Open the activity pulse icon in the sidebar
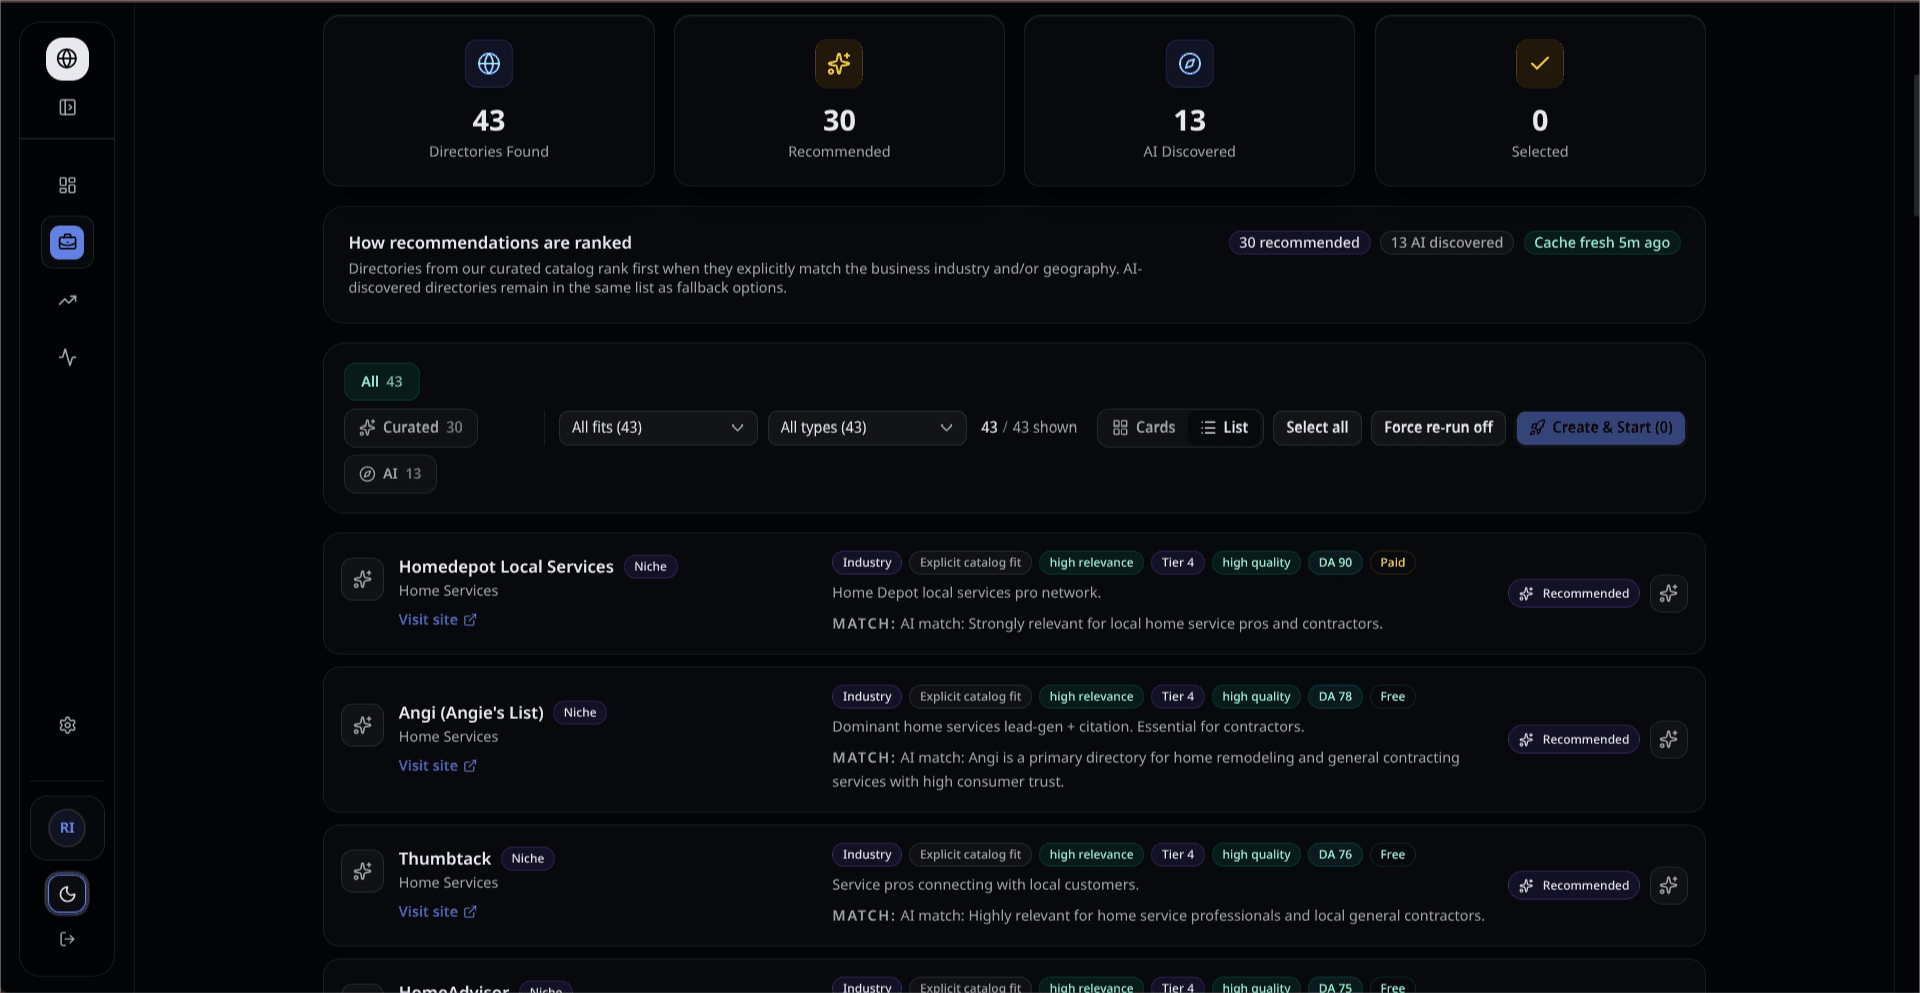The height and width of the screenshot is (993, 1920). 67,357
